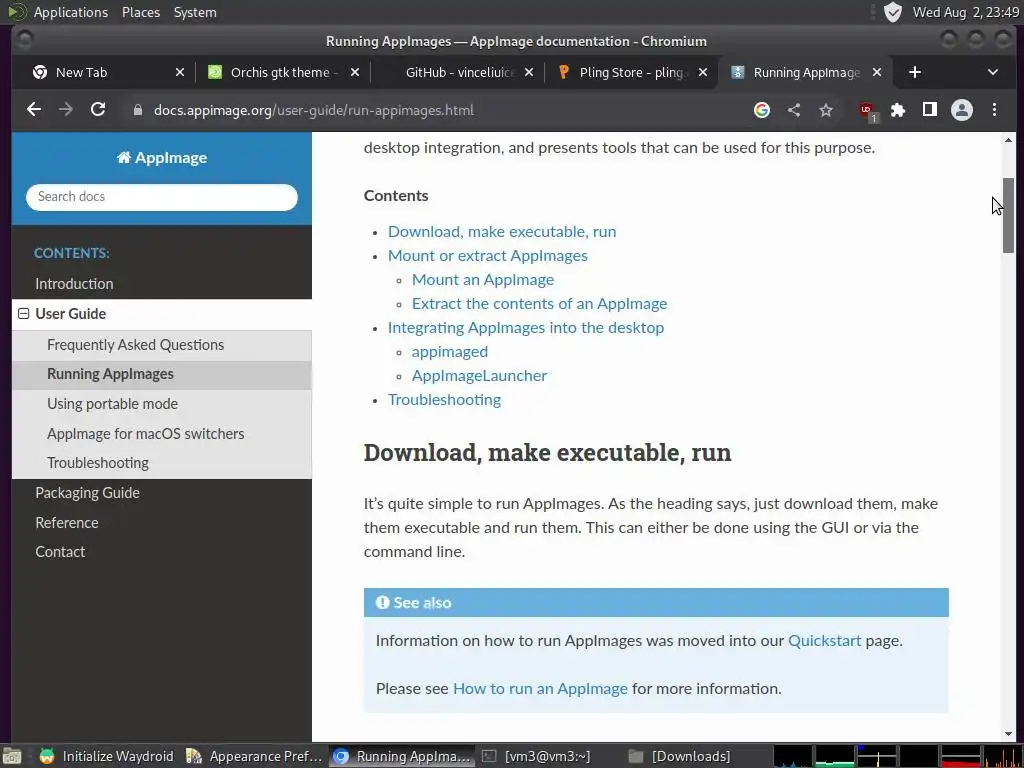
Task: Jump to Mount or extract AppImages
Action: pyautogui.click(x=488, y=255)
